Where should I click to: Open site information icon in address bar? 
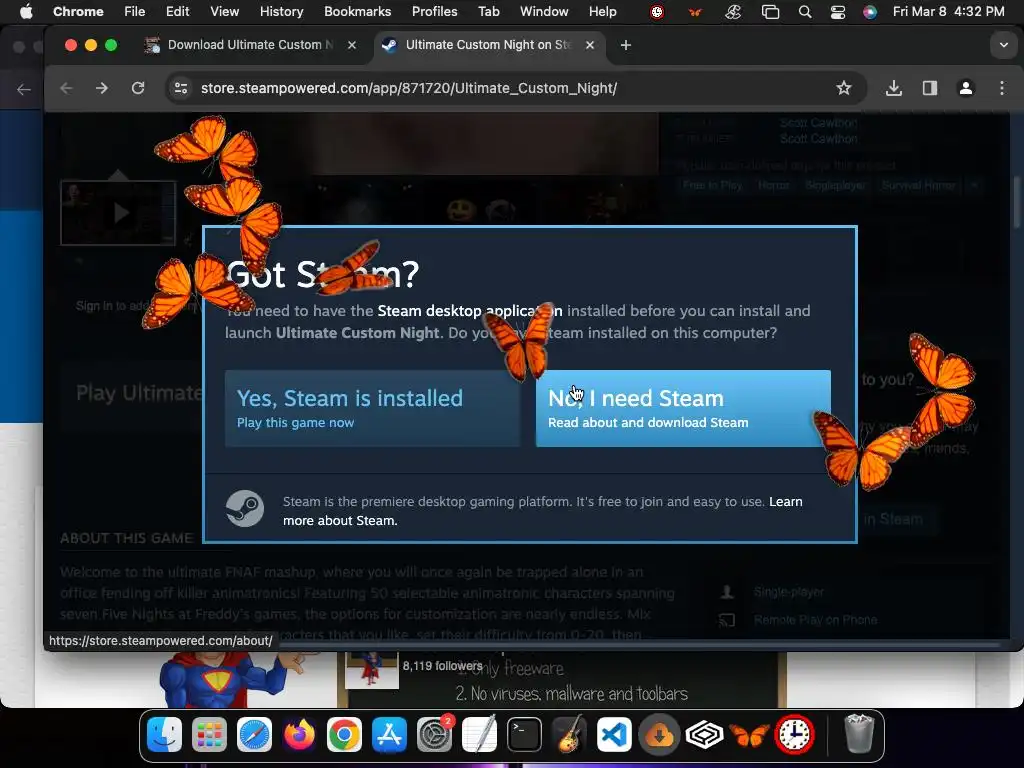181,88
